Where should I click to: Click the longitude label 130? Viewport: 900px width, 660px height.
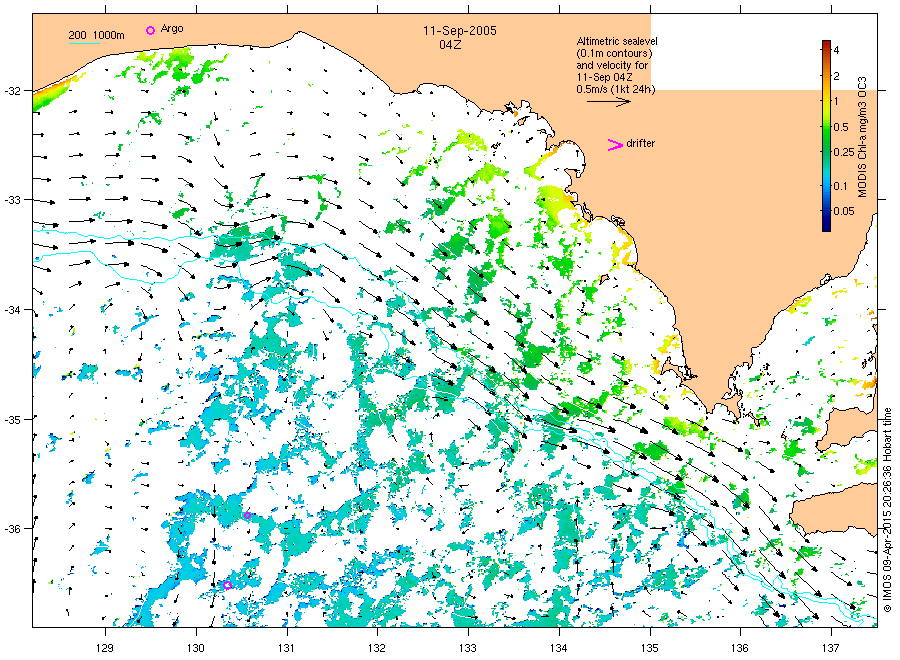pyautogui.click(x=196, y=649)
